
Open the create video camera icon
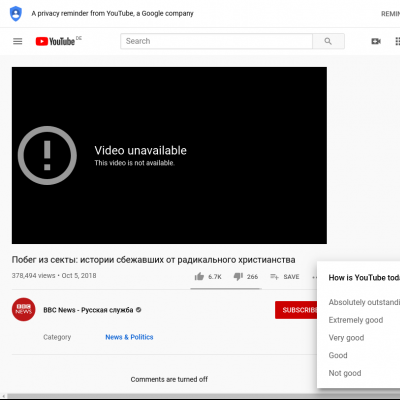click(x=376, y=41)
